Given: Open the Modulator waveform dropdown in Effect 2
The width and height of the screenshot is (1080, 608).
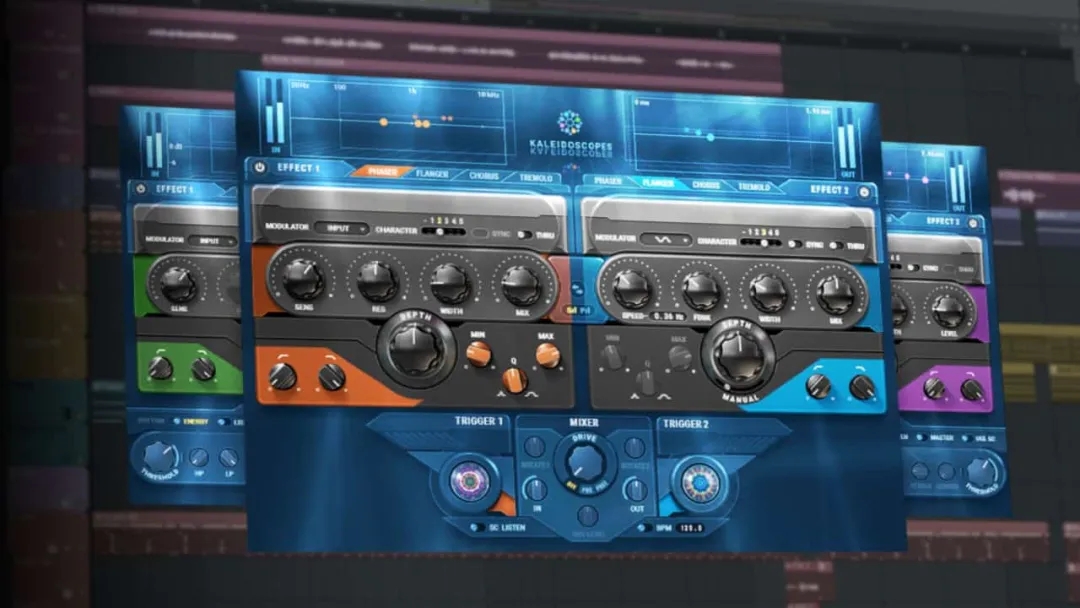Looking at the screenshot, I should [665, 240].
